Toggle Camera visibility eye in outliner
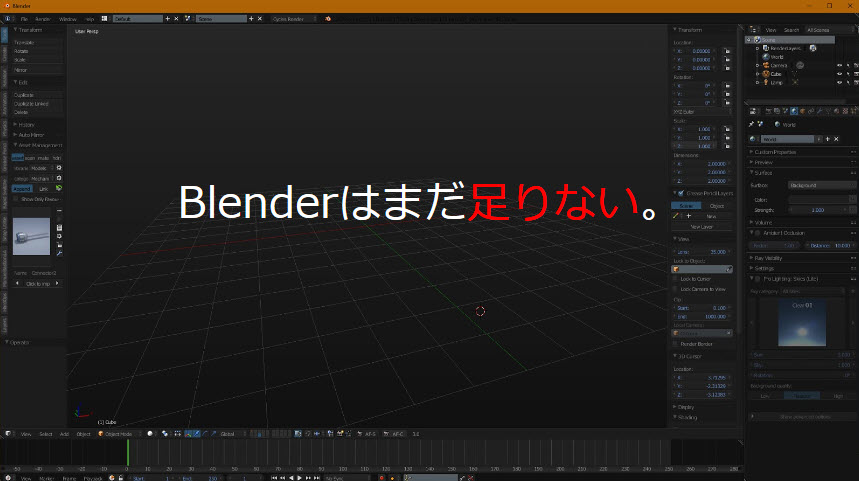Screen dimensions: 859x481 839,65
